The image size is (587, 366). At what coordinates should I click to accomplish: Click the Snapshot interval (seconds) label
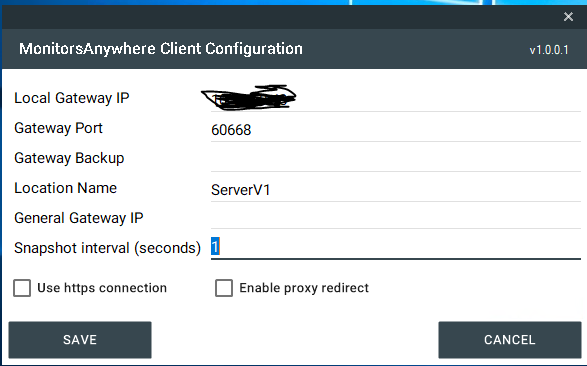(107, 248)
